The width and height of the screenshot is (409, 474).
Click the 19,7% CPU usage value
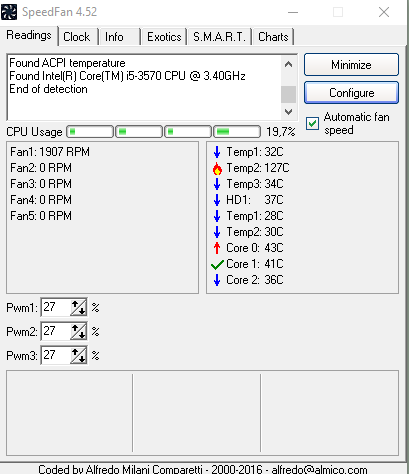(281, 132)
